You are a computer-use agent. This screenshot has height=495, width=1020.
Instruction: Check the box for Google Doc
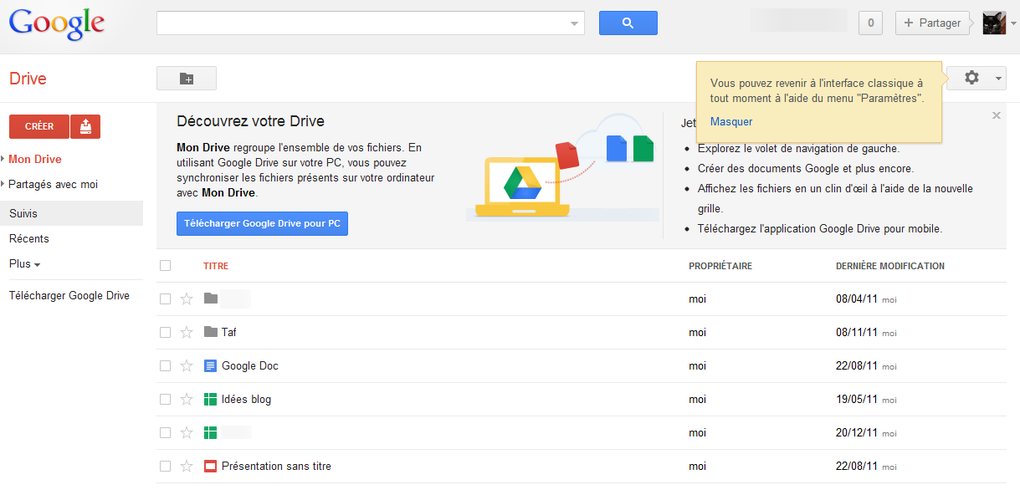coord(165,366)
